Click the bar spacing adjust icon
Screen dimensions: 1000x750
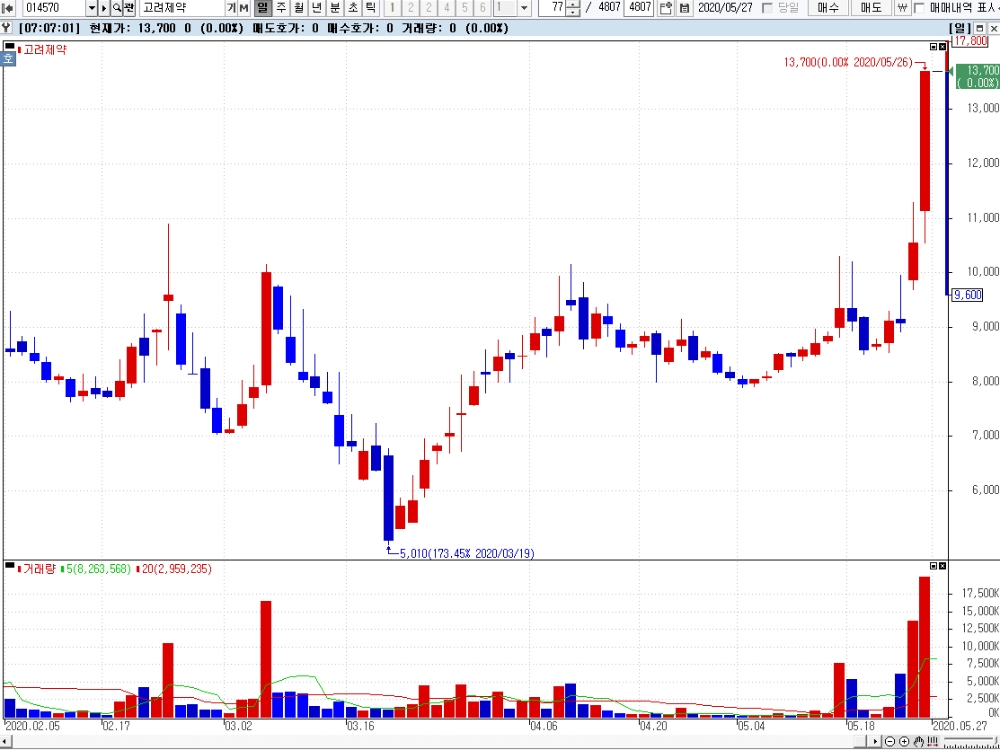[x=933, y=741]
